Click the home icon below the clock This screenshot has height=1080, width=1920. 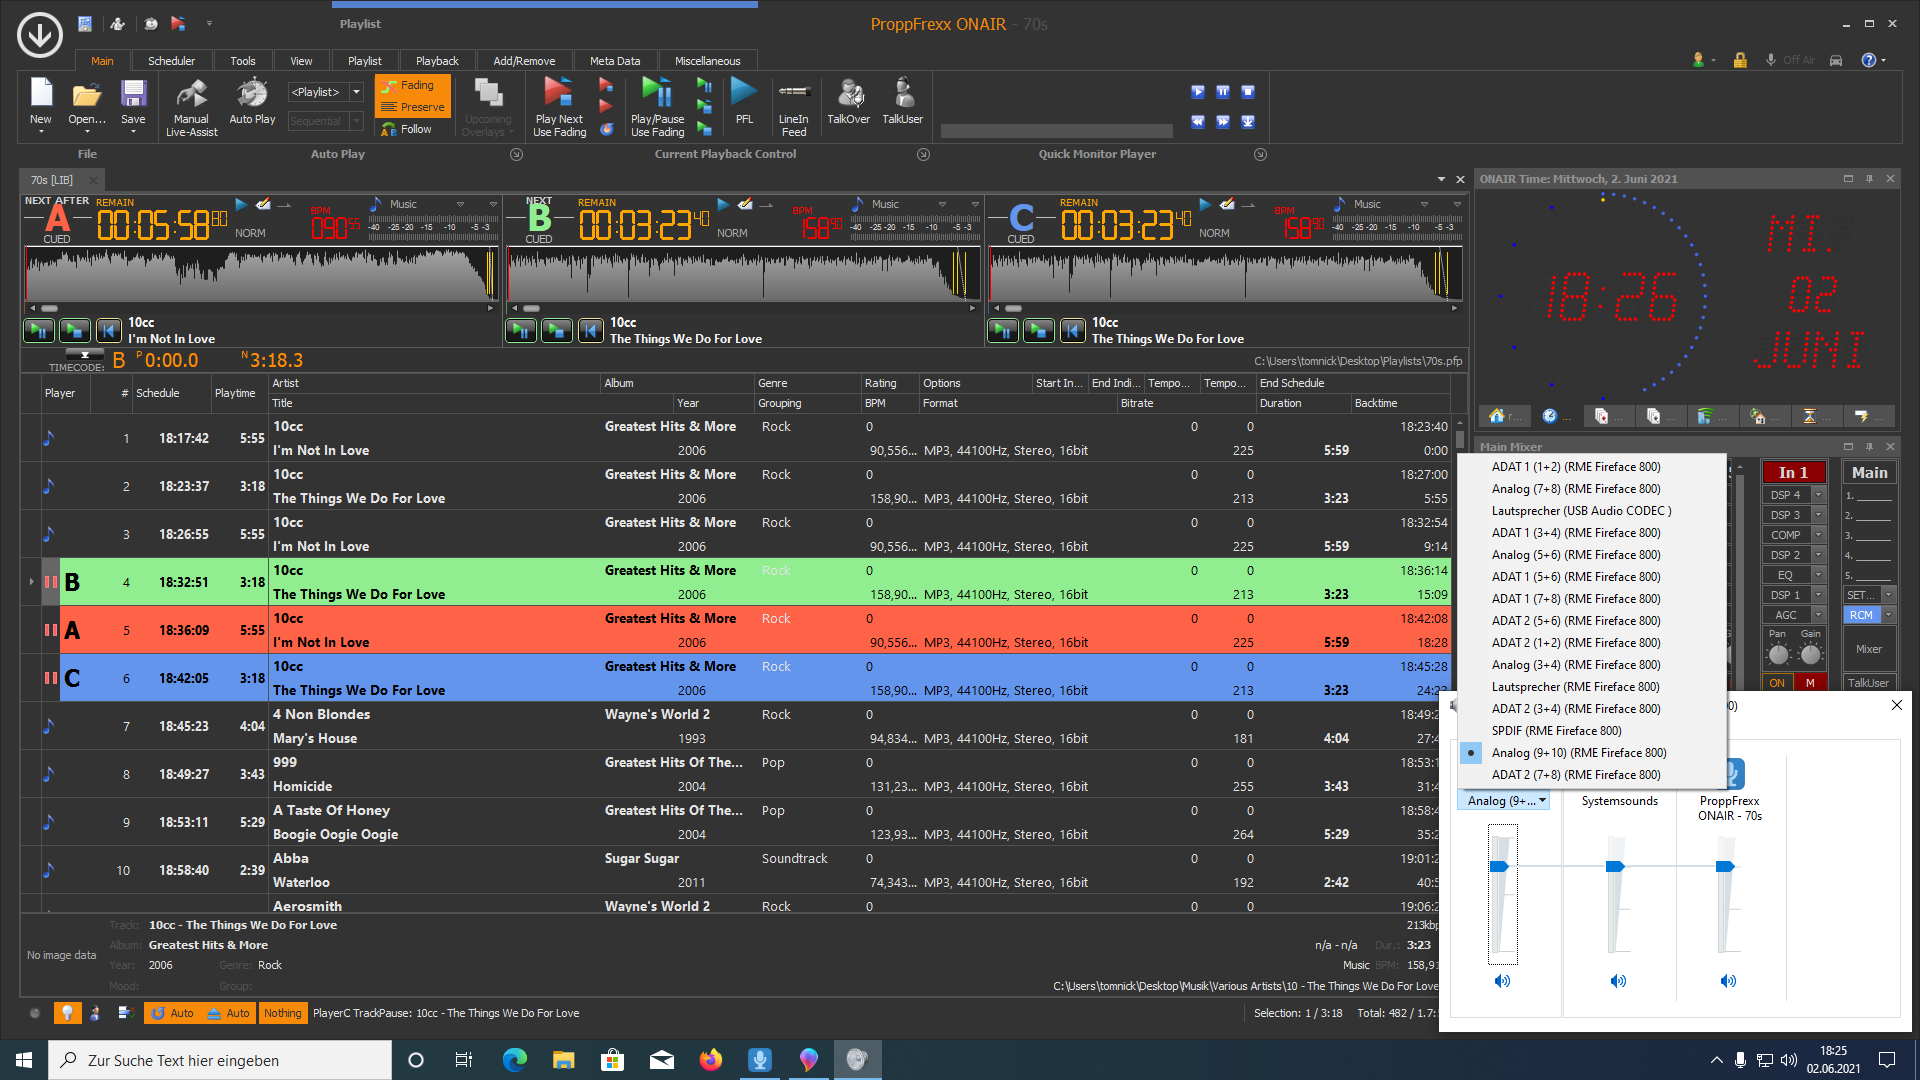click(x=1497, y=416)
